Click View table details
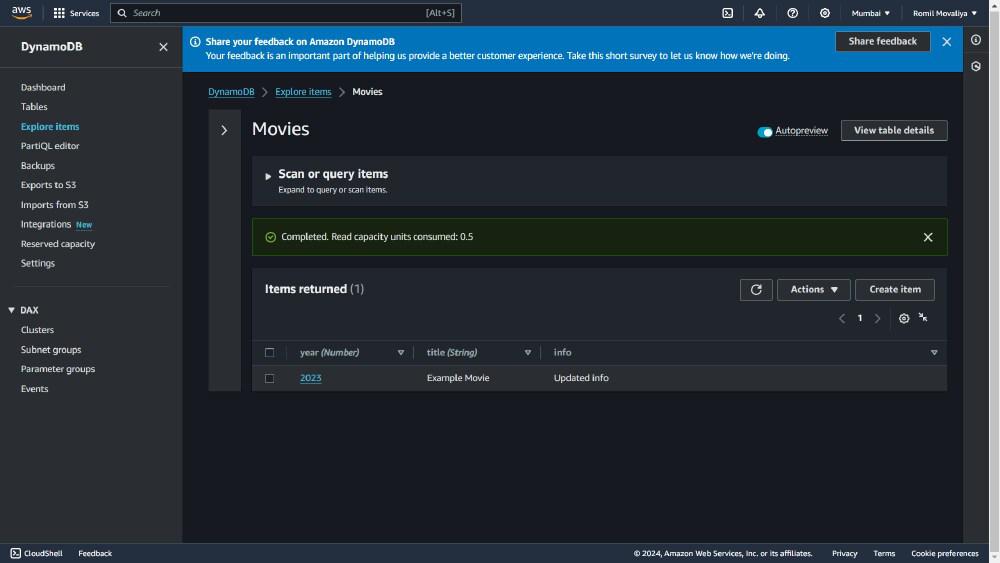Screen dimensions: 1000x563 tap(893, 131)
